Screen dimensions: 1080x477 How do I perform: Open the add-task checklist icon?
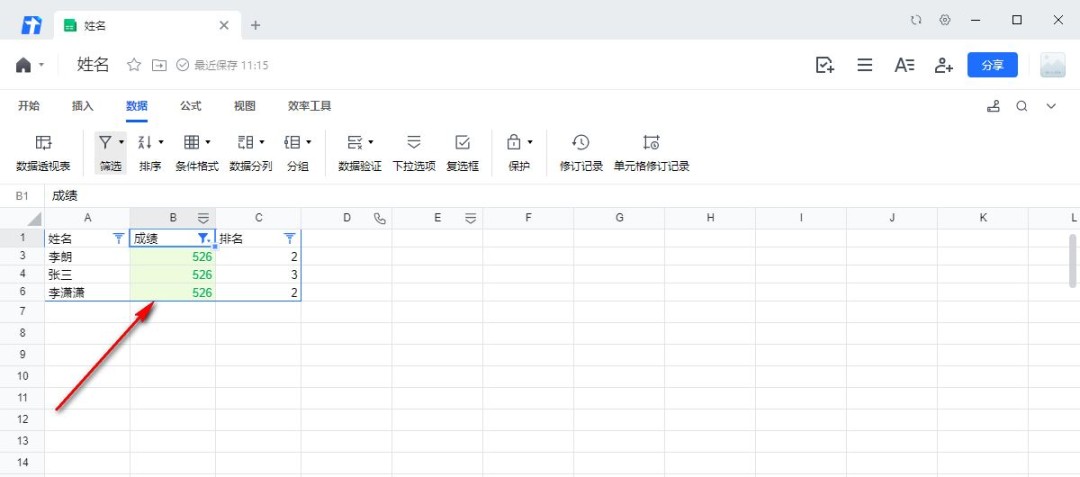[x=824, y=65]
